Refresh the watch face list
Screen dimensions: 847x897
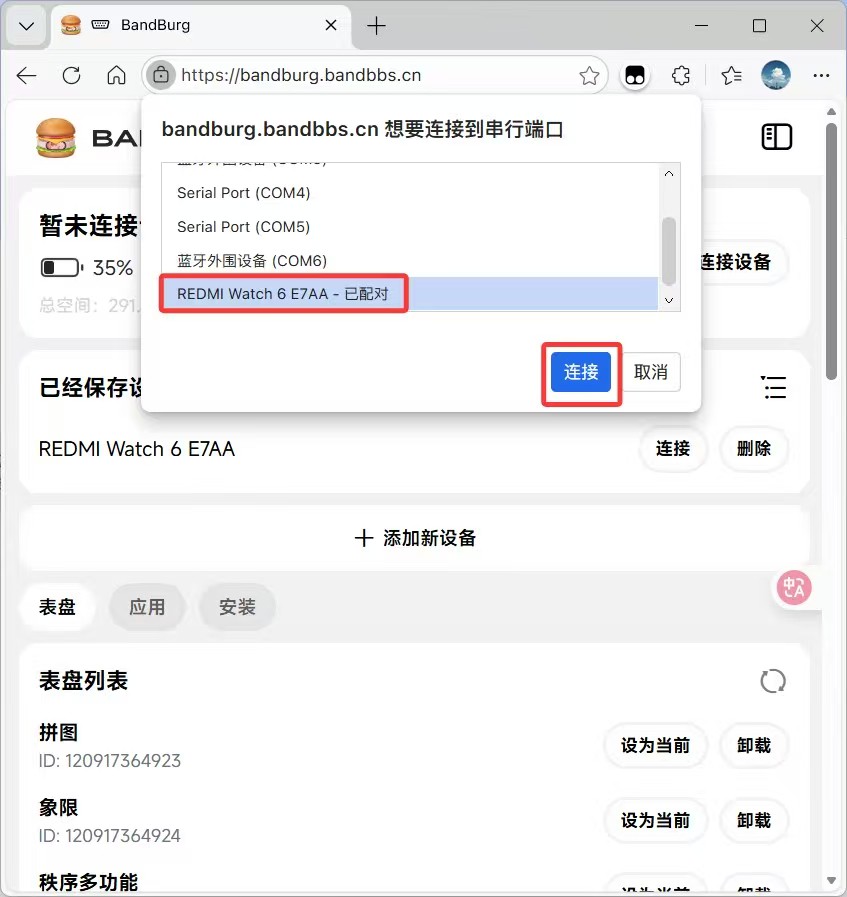(773, 681)
